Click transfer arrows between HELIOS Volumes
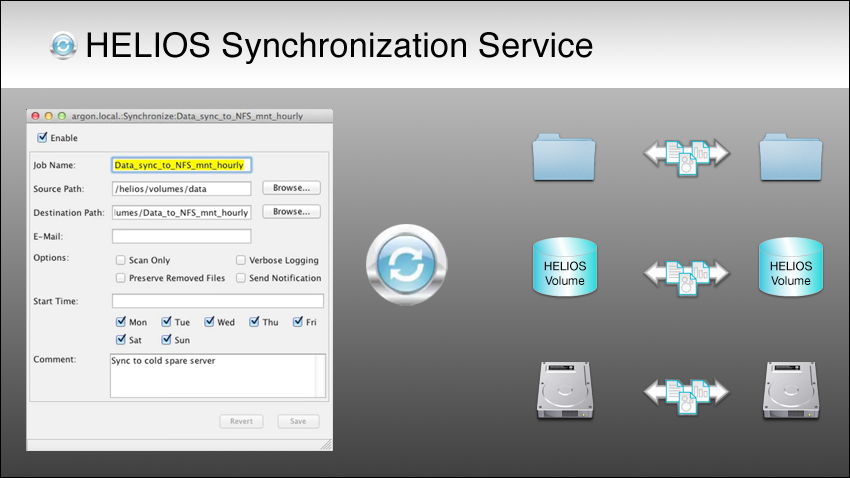This screenshot has height=478, width=850. pyautogui.click(x=687, y=276)
